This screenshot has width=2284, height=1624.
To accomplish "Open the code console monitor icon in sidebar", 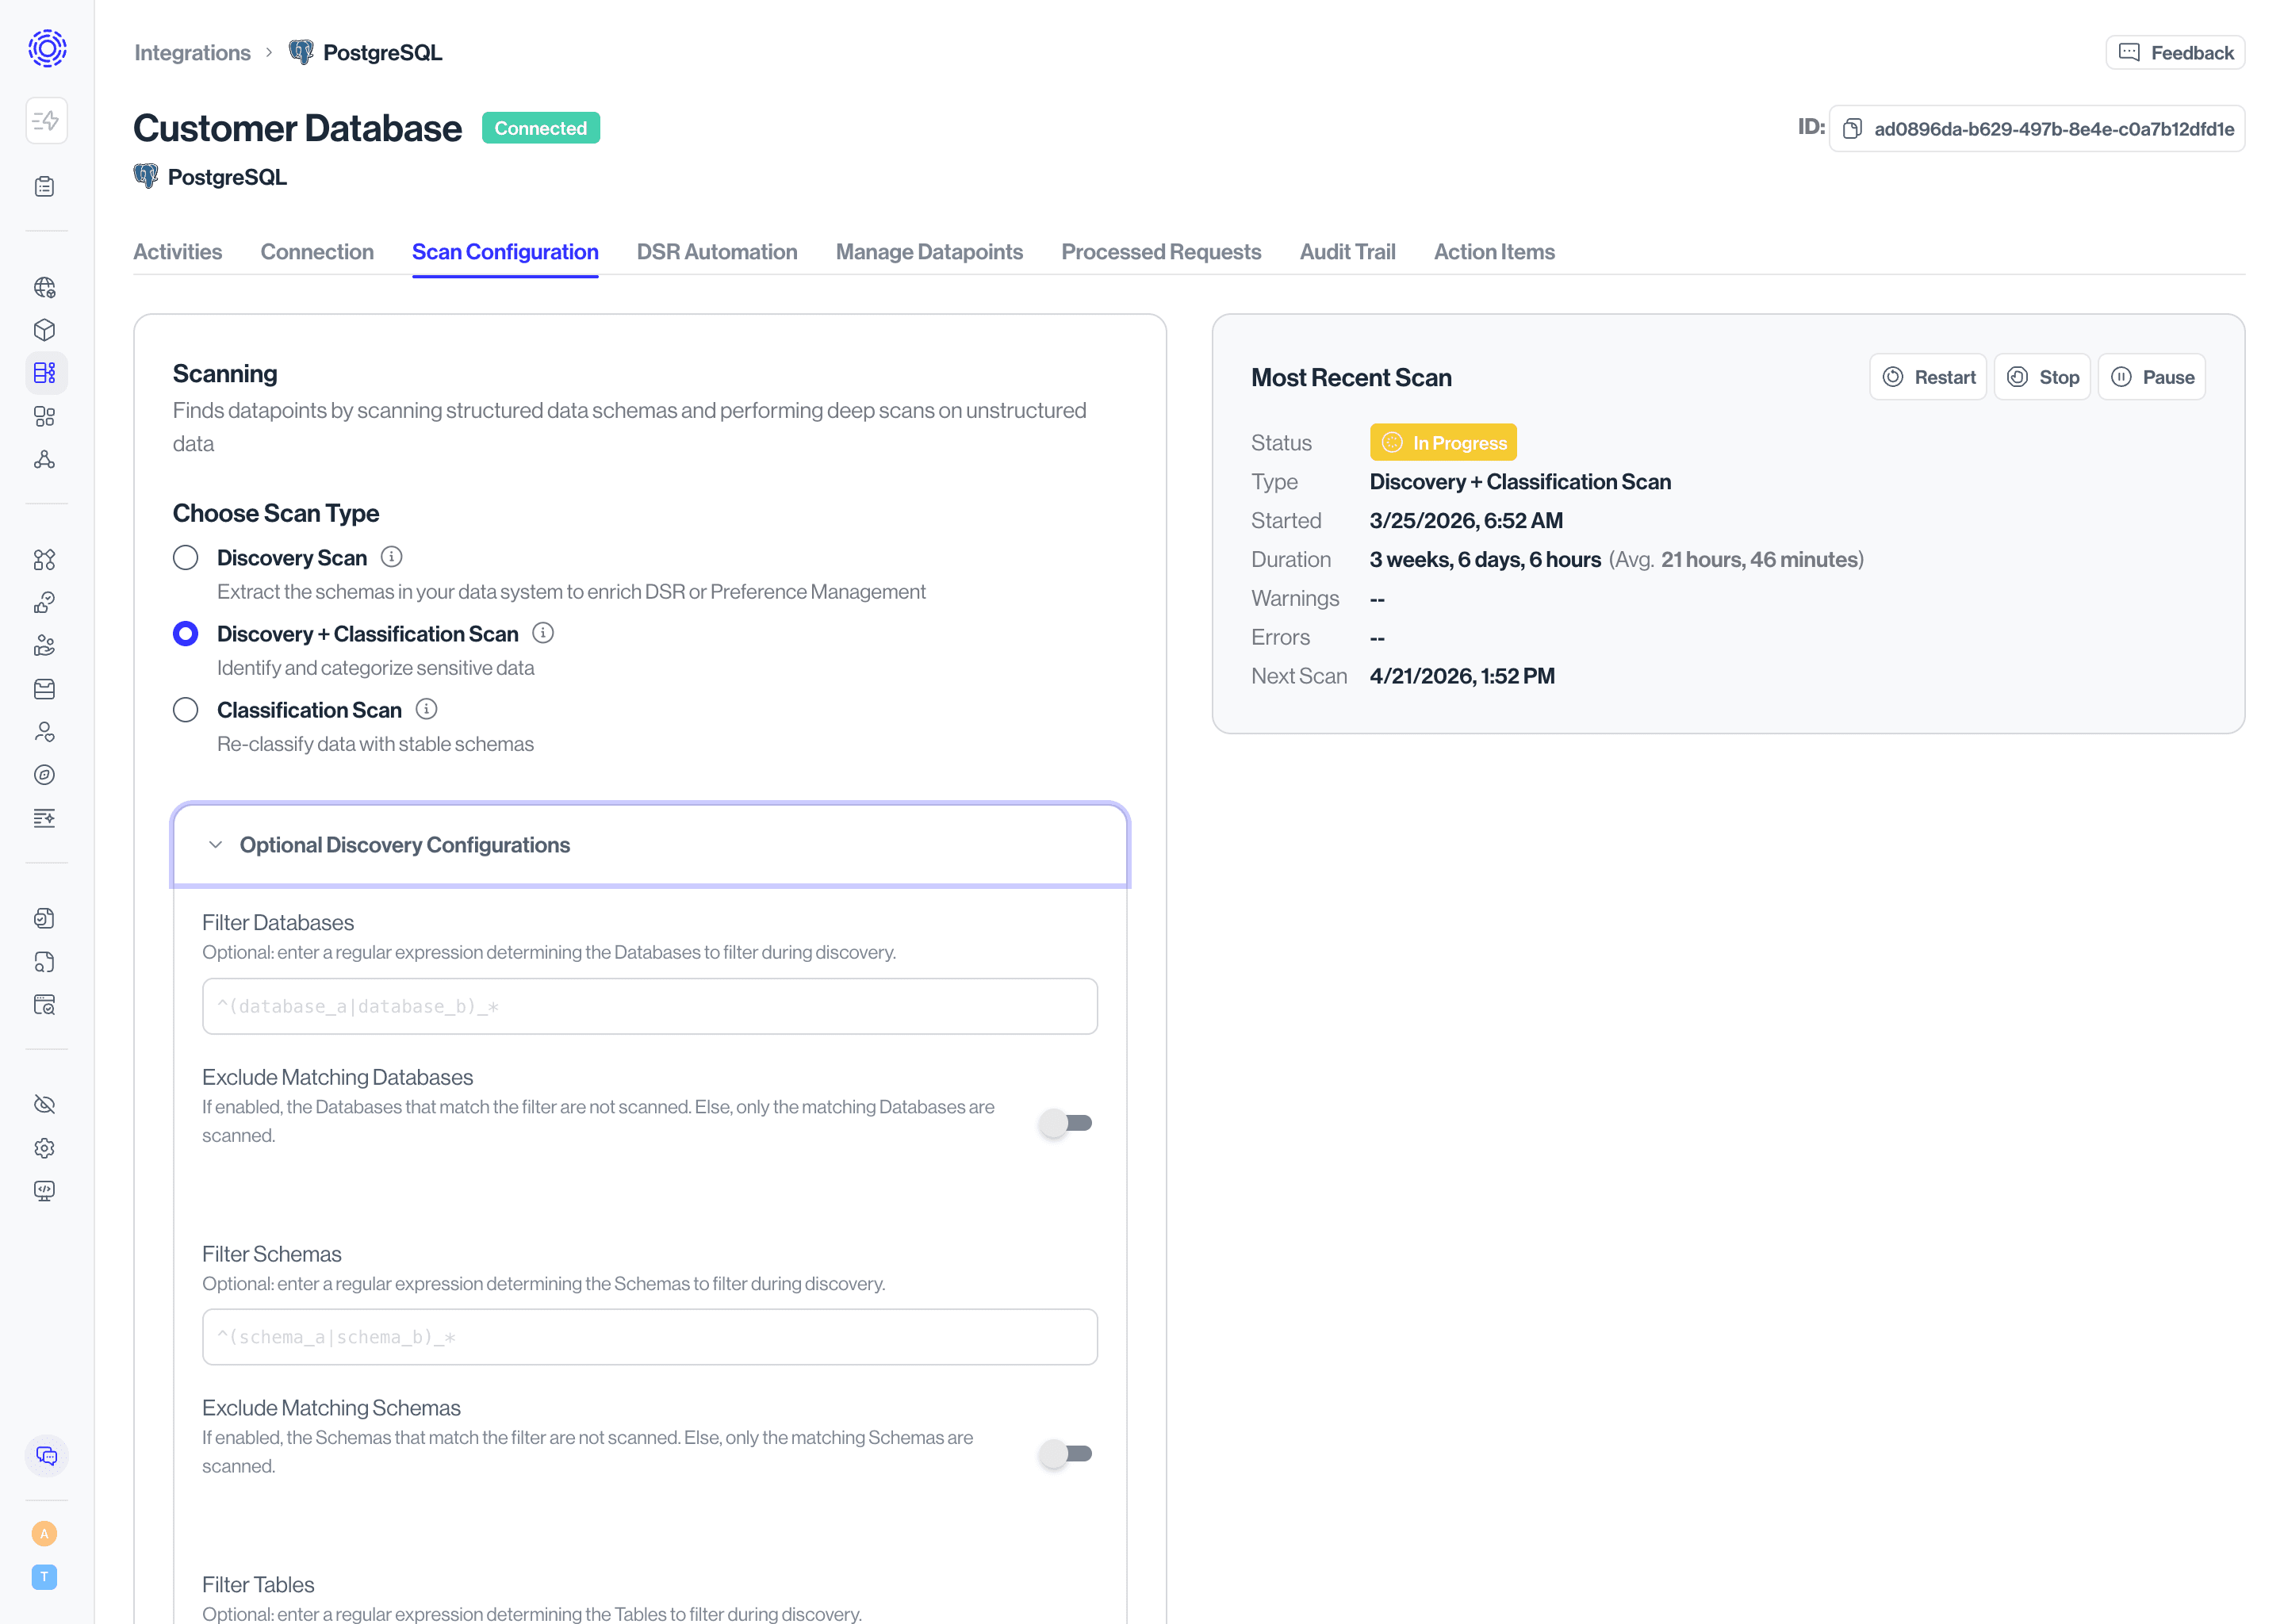I will click(x=45, y=1190).
